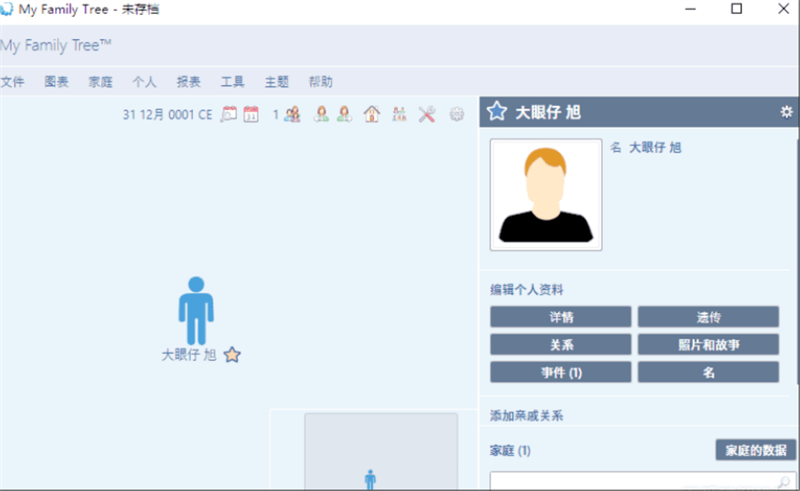Click the home person house icon
Viewport: 800px width, 491px height.
coord(372,114)
